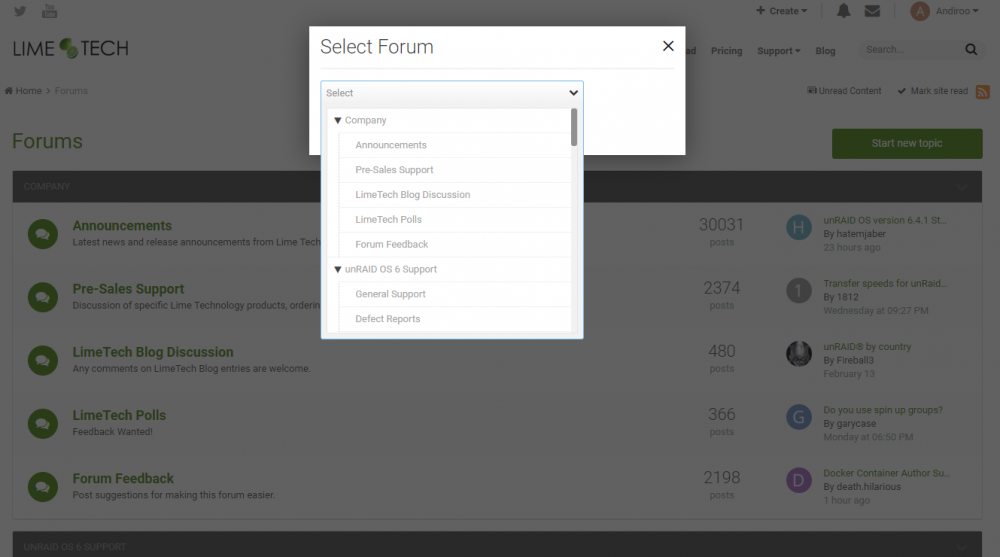
Task: Click Forums breadcrumb
Action: (71, 91)
